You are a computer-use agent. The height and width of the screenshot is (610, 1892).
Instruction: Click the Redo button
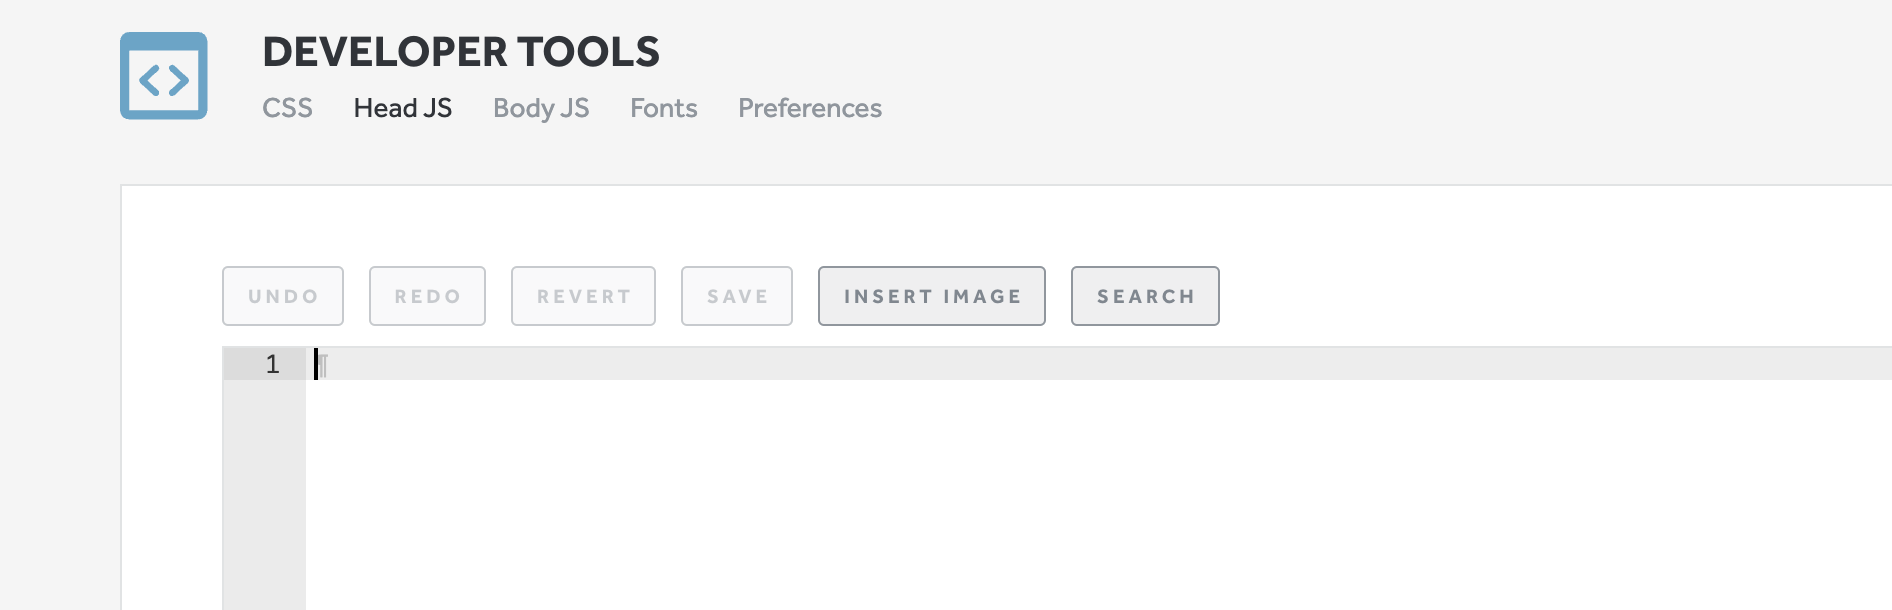[x=427, y=296]
